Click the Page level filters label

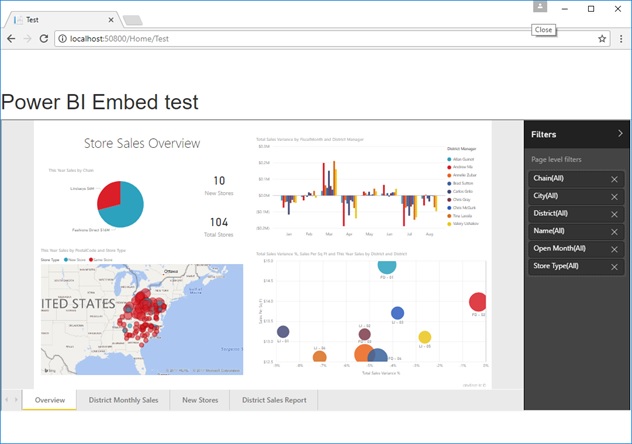tap(556, 160)
